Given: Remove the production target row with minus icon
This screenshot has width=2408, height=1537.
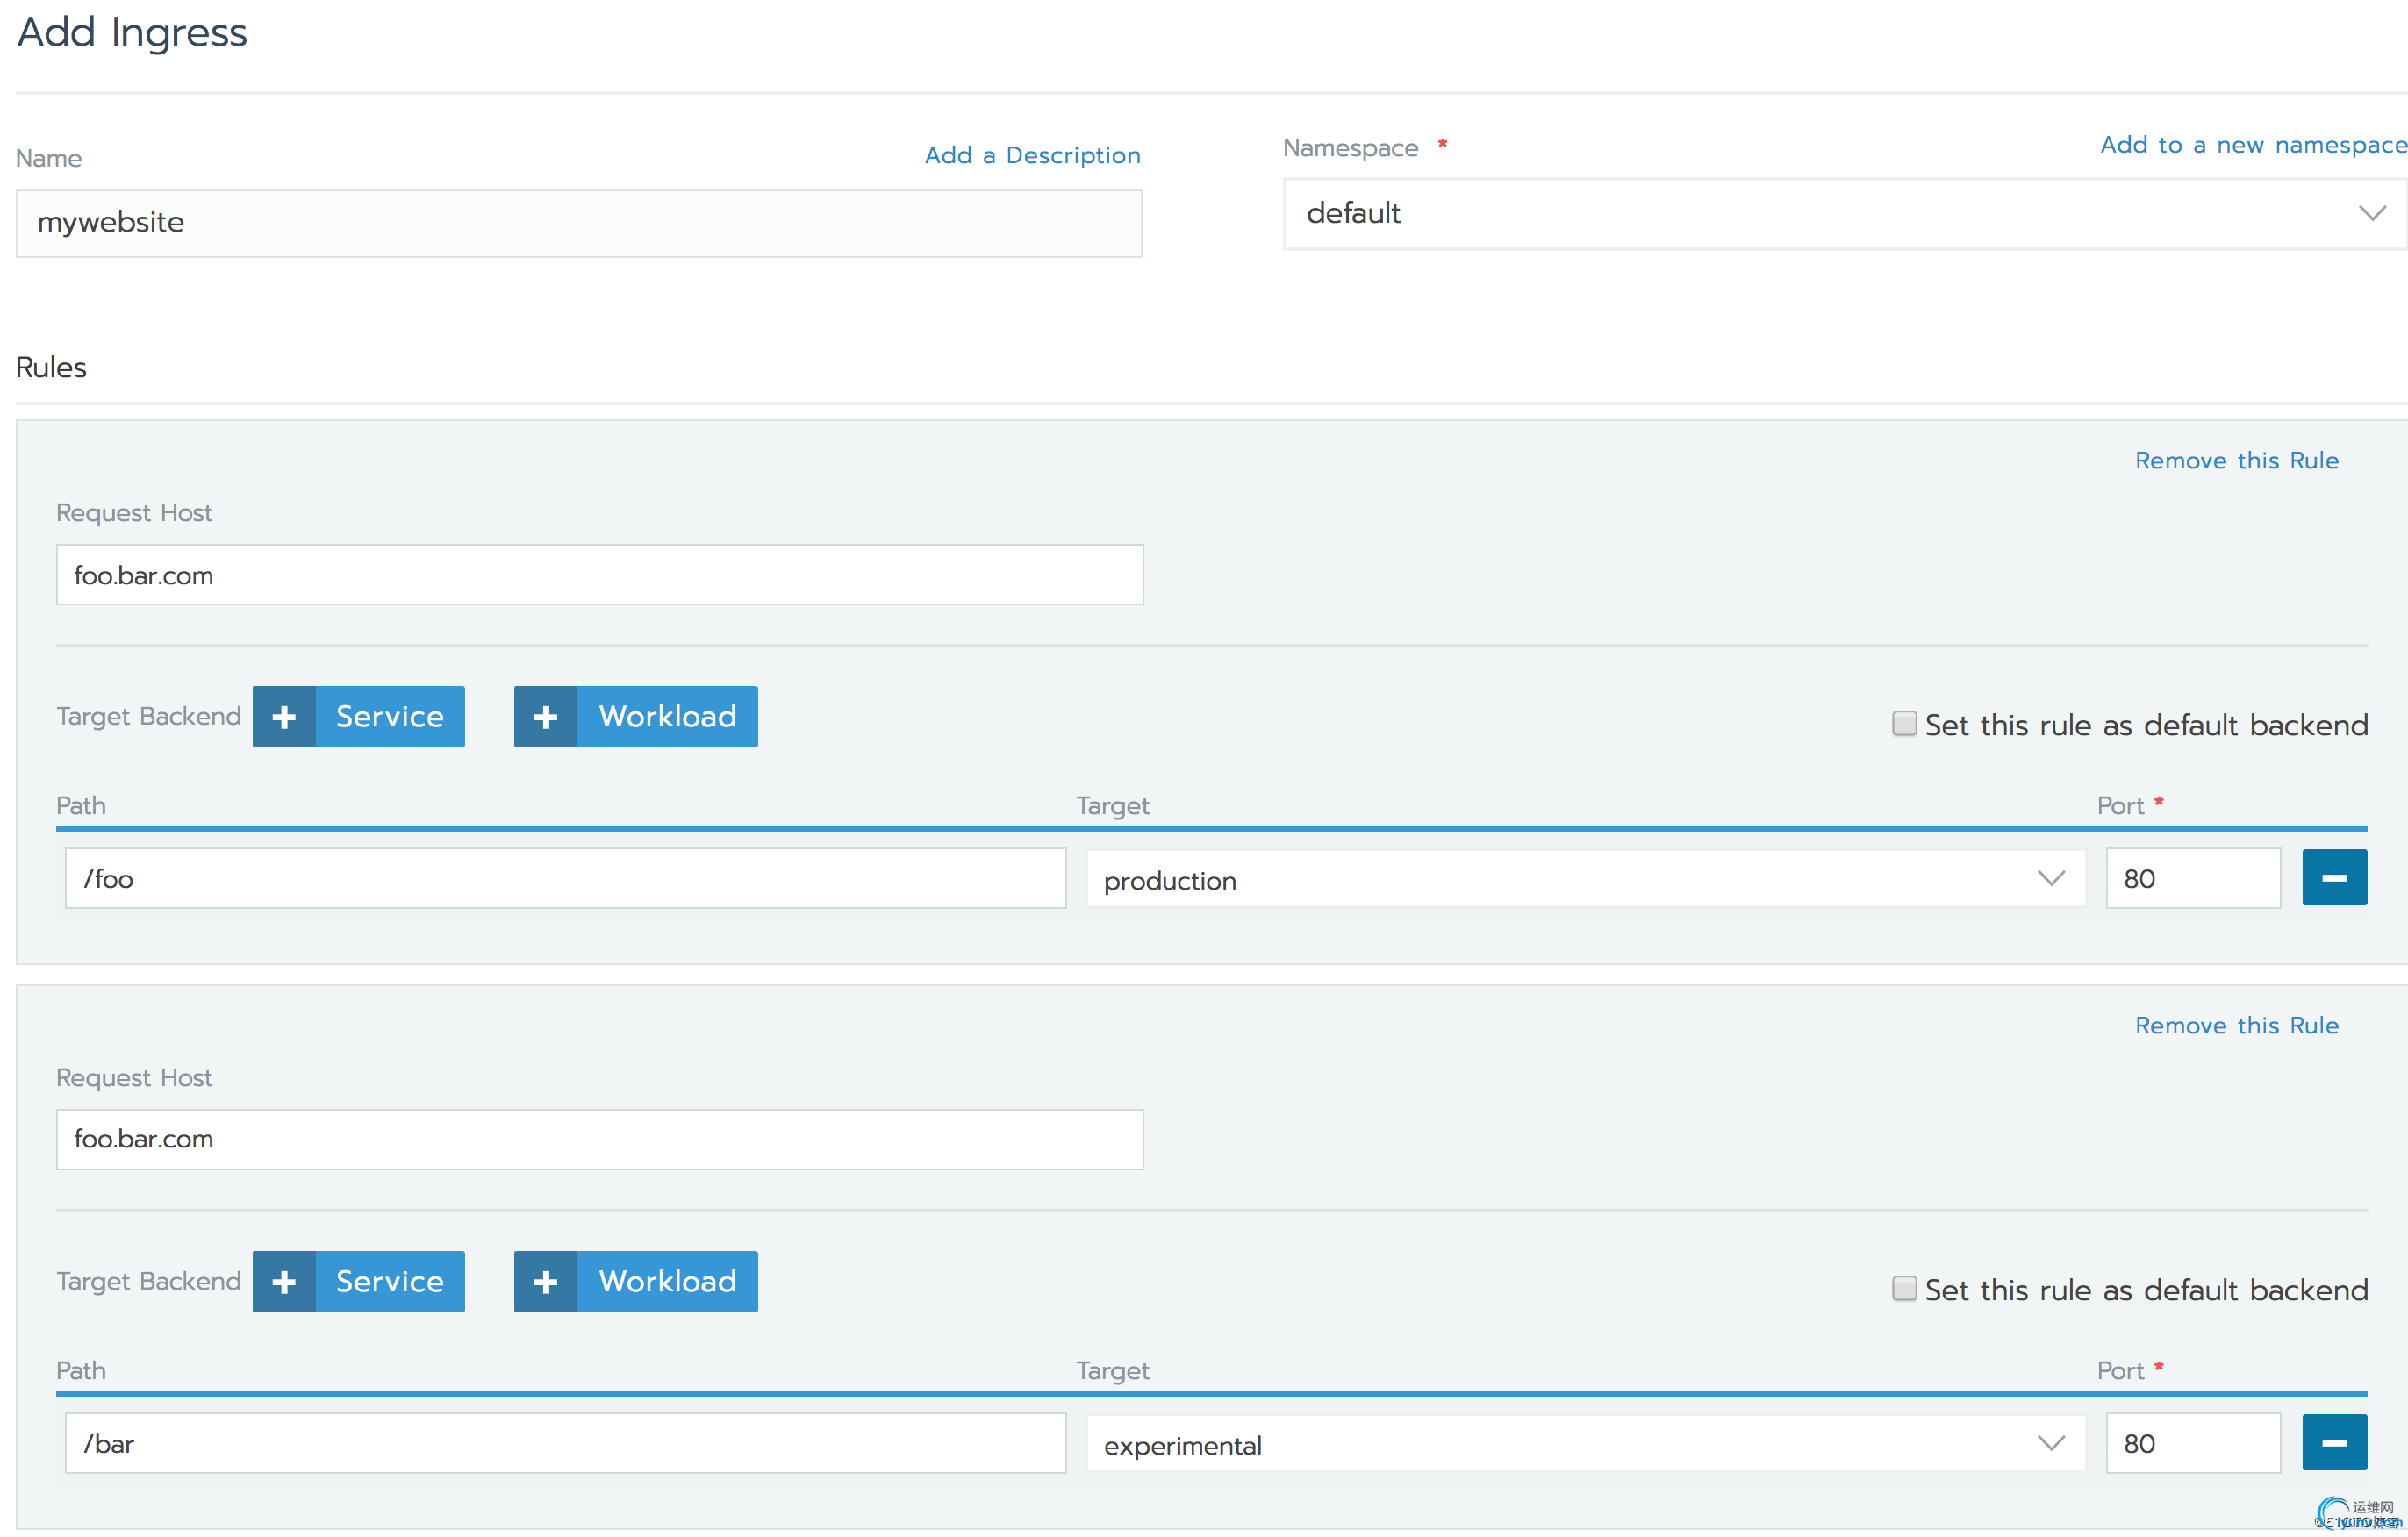Looking at the screenshot, I should tap(2334, 877).
